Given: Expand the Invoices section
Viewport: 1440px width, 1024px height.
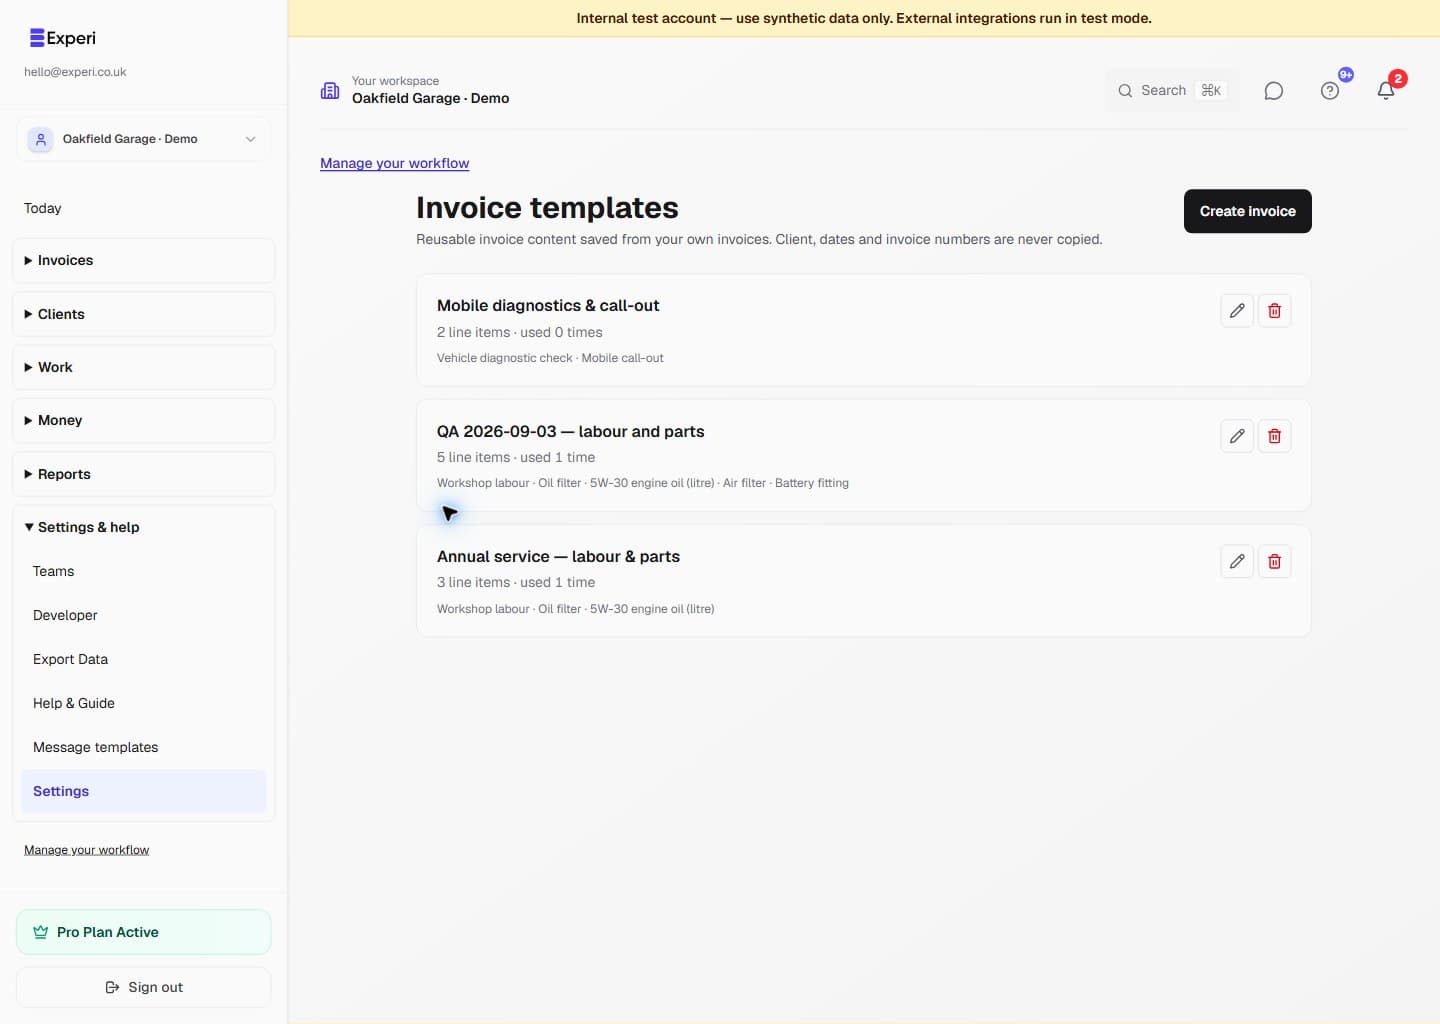Looking at the screenshot, I should point(143,260).
